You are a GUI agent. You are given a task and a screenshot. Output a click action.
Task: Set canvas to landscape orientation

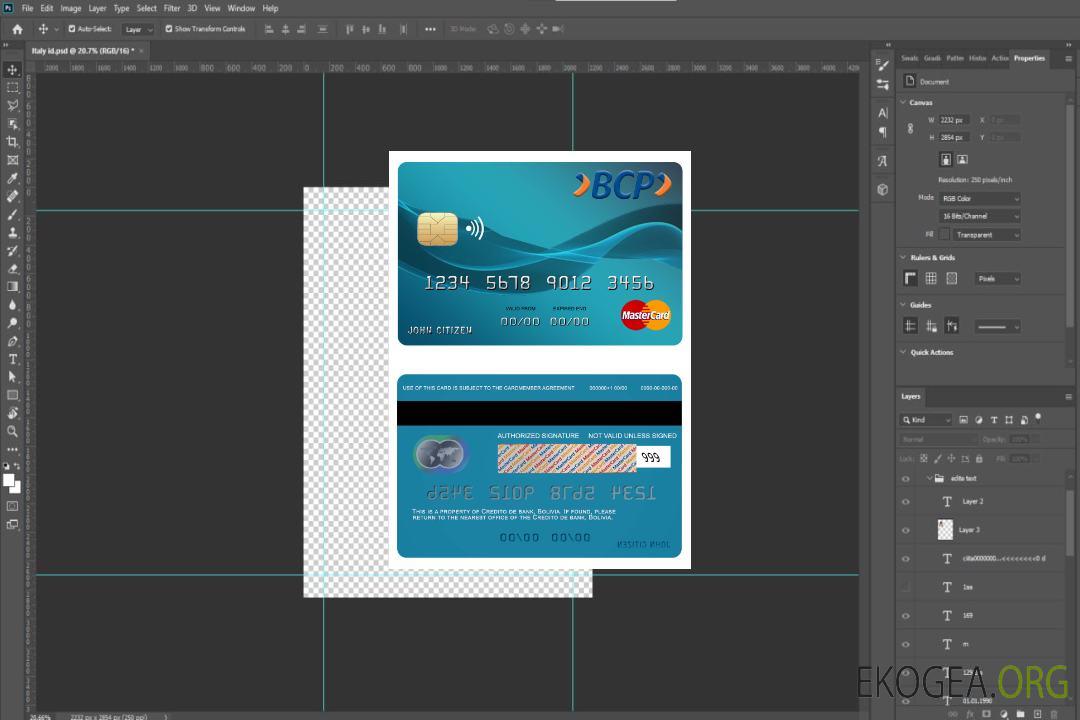pos(962,160)
